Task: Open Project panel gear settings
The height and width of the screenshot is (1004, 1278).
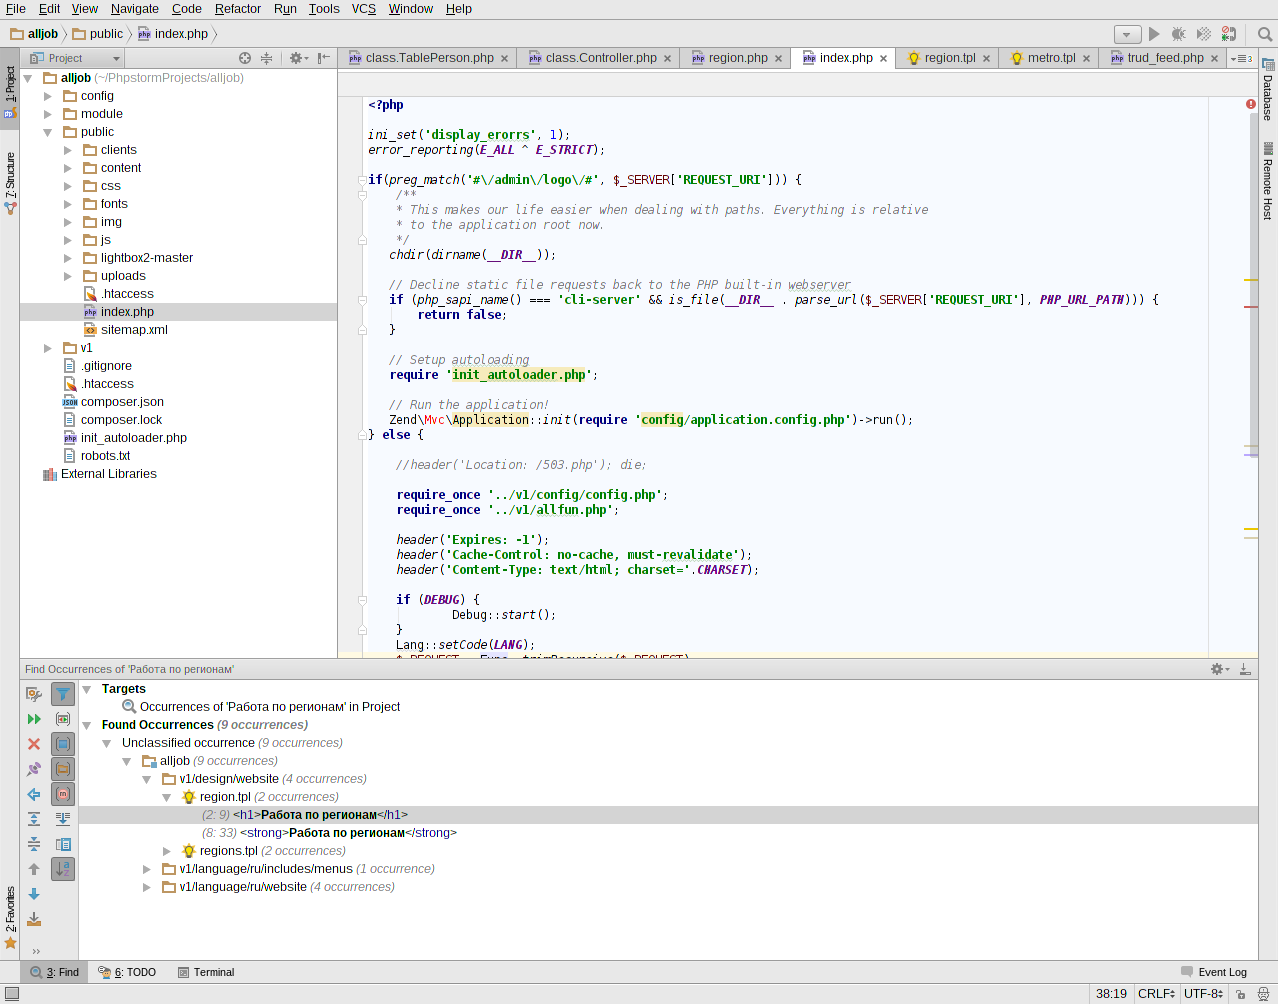Action: [x=298, y=58]
